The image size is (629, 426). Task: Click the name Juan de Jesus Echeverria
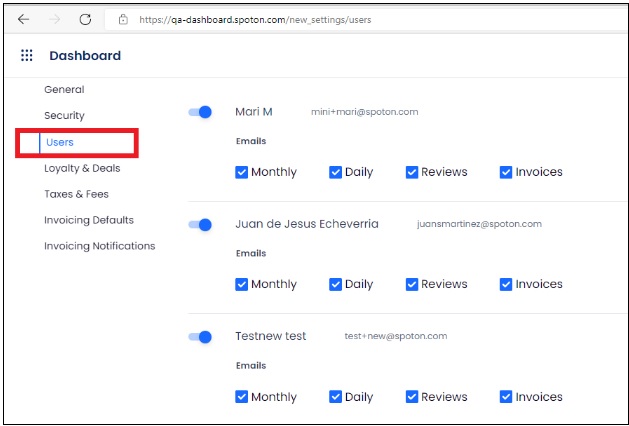[x=307, y=224]
